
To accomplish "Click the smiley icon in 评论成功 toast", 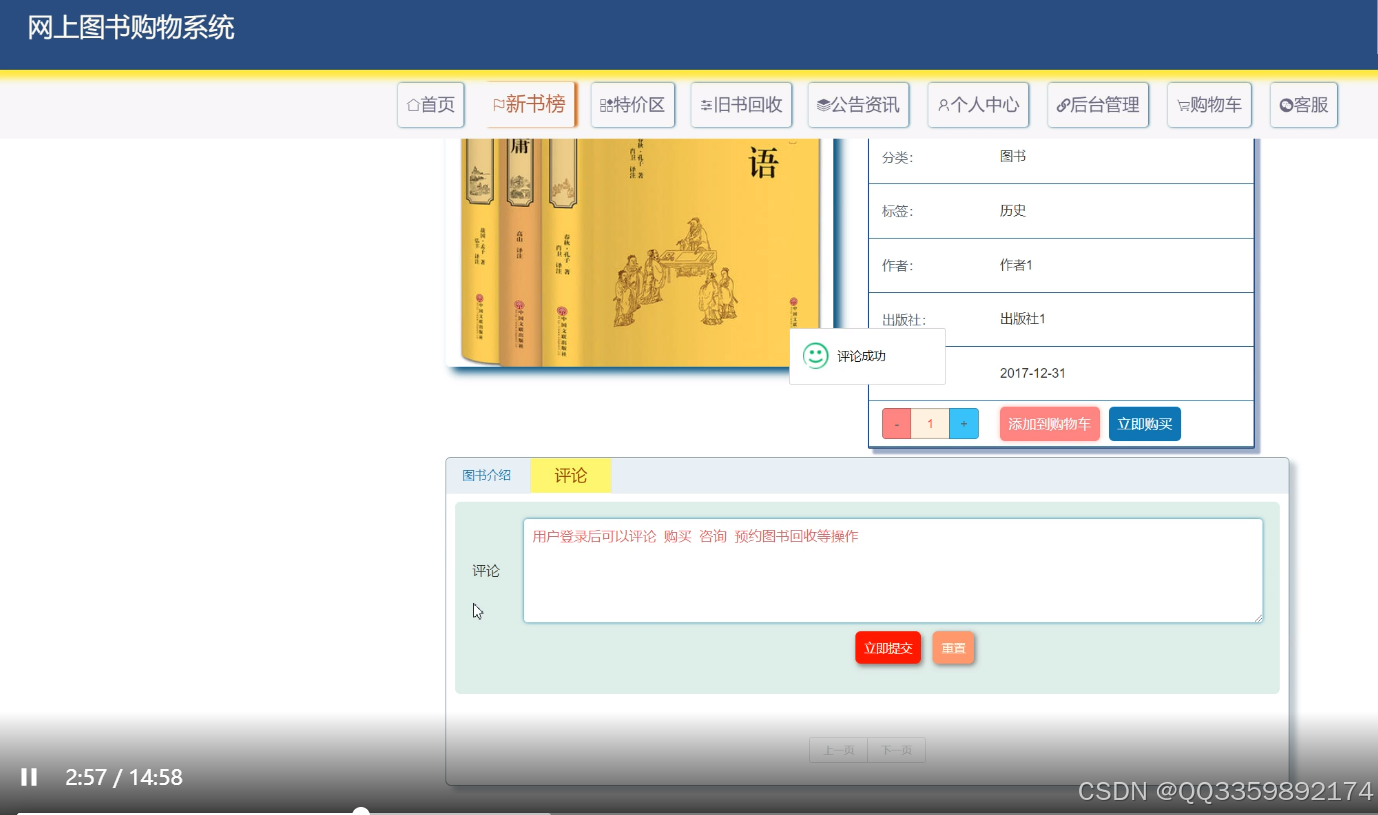I will pyautogui.click(x=816, y=356).
